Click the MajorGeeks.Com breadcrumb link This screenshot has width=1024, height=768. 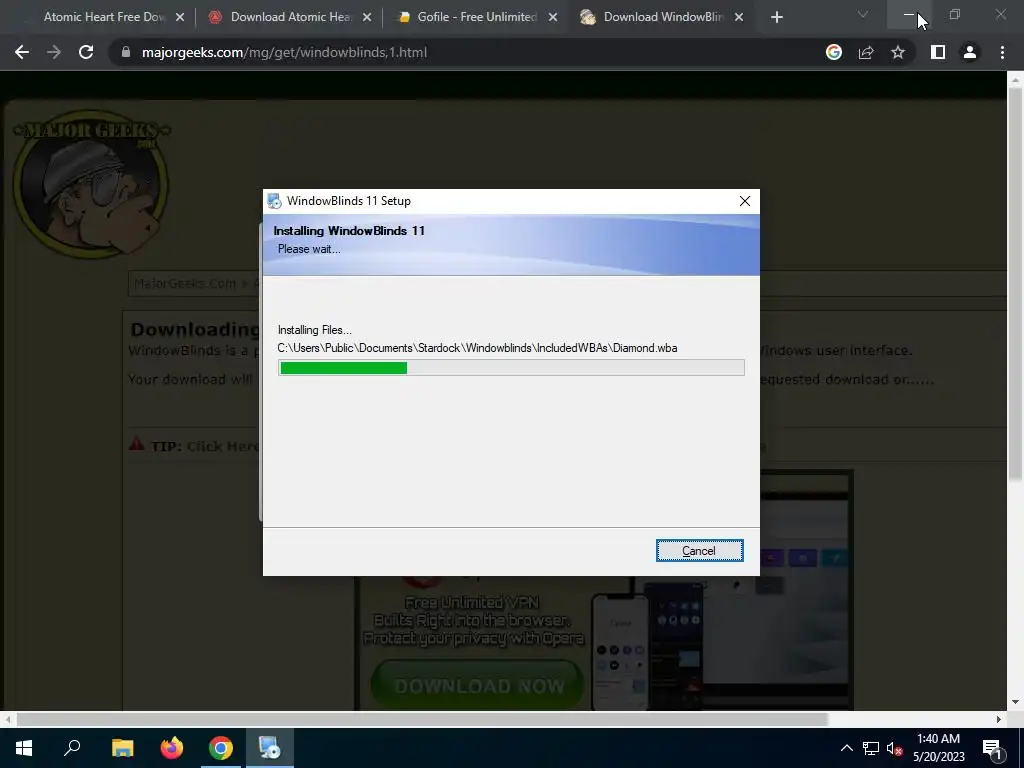tap(185, 283)
